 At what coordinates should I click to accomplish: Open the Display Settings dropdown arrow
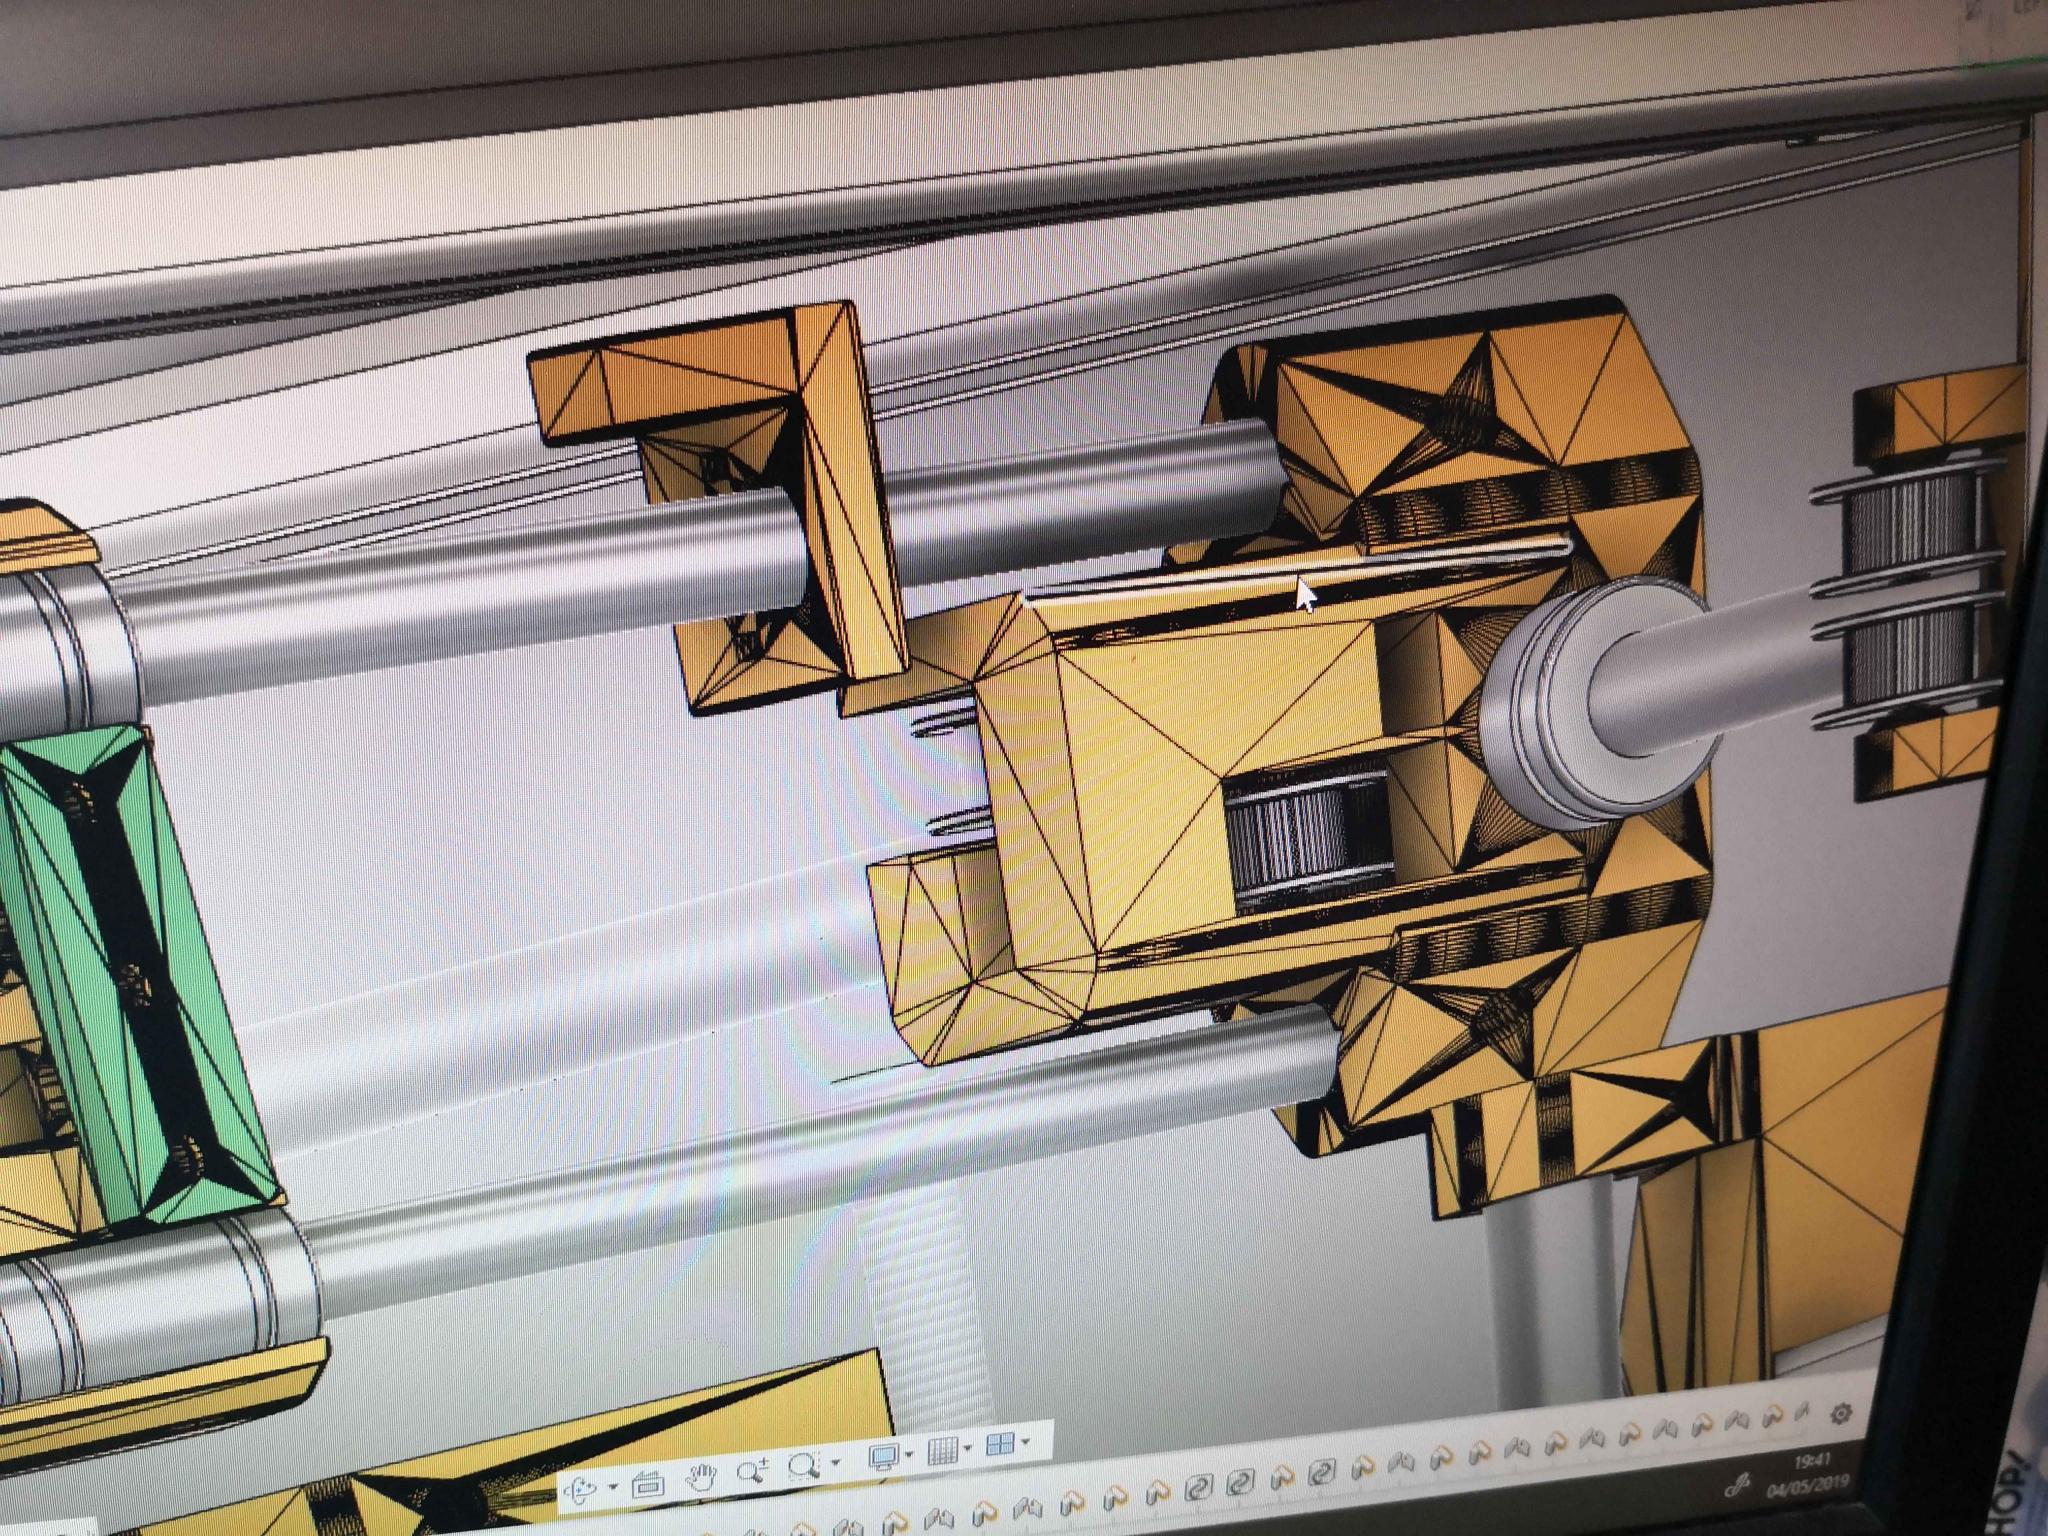(908, 1454)
